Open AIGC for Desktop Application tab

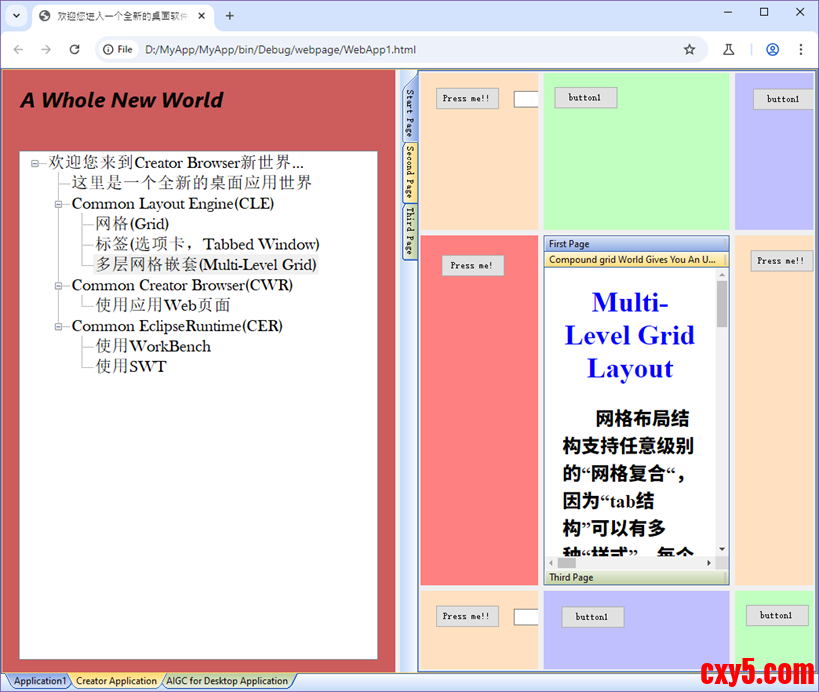click(226, 681)
